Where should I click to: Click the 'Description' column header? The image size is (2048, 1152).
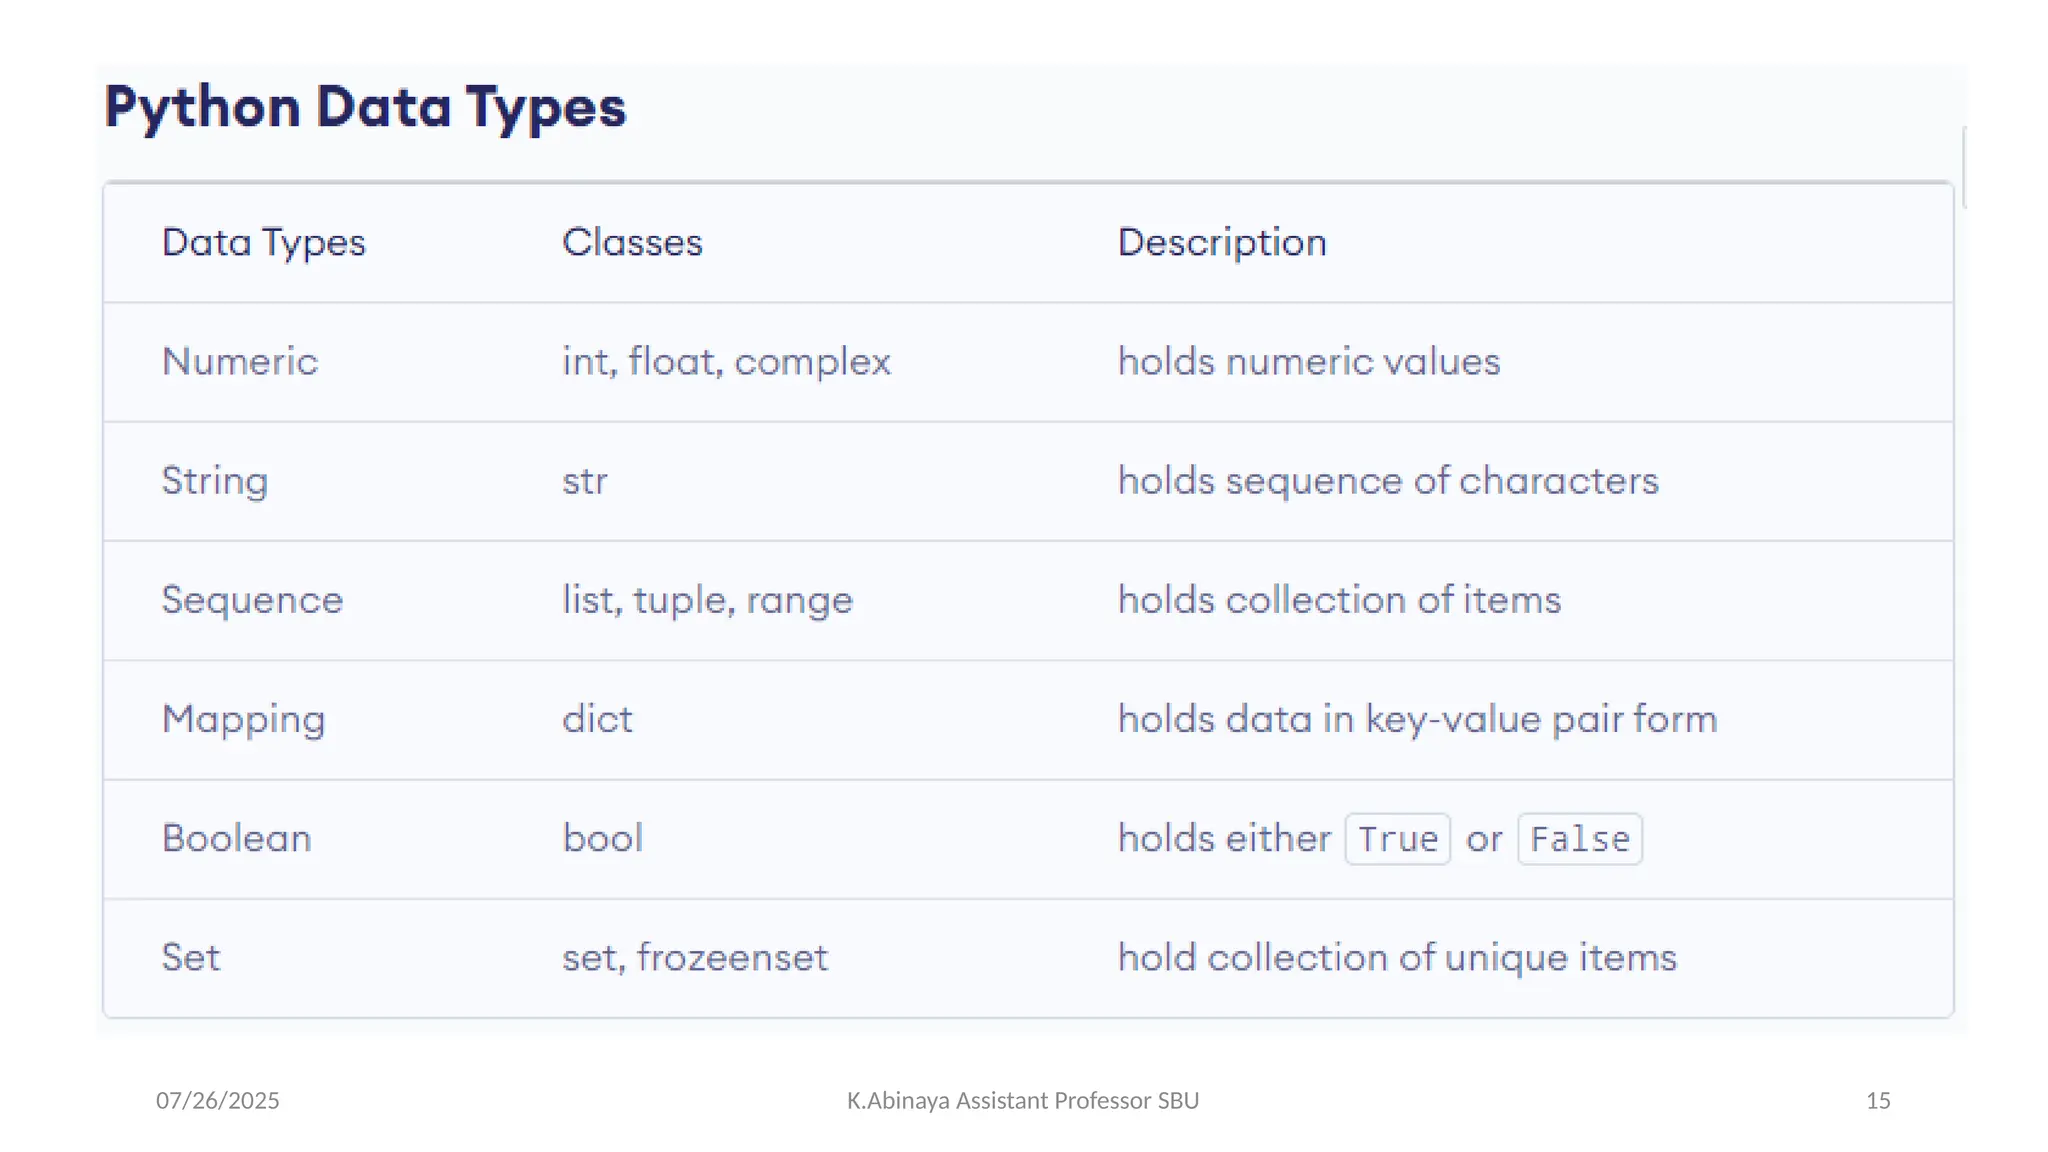(1222, 243)
